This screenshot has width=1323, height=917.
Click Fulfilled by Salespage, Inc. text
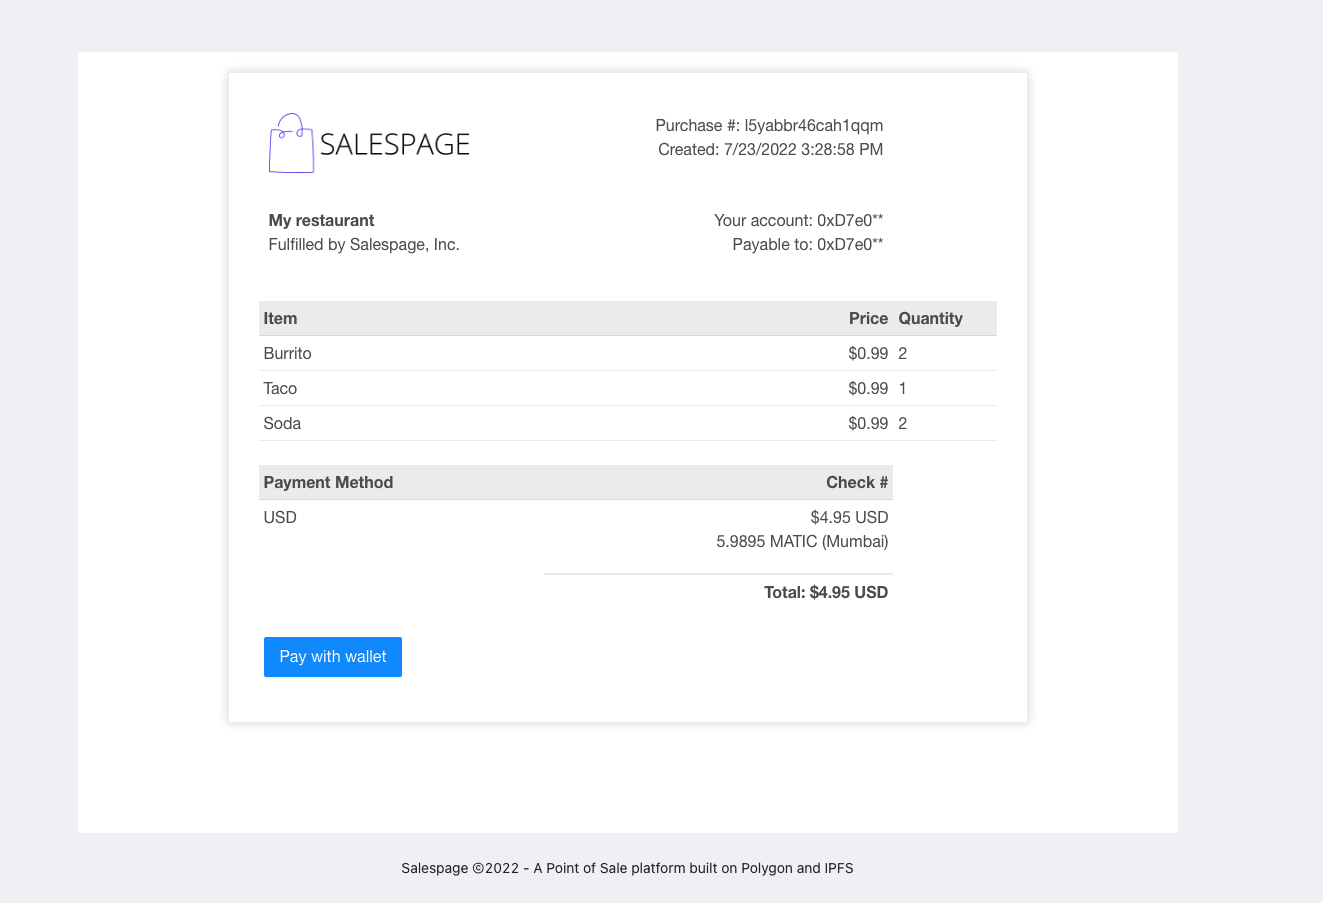click(364, 244)
